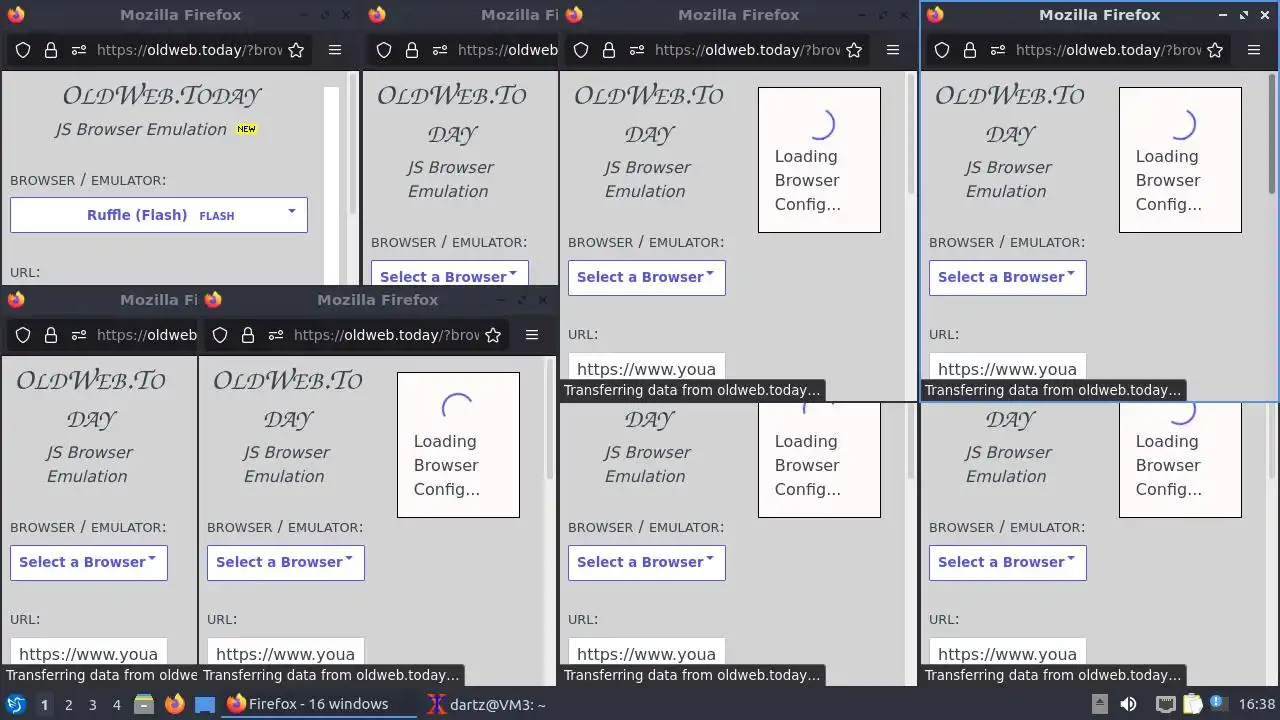Click the padlock site info icon in the Ruffle (Flash) window
1280x720 pixels.
(x=51, y=50)
